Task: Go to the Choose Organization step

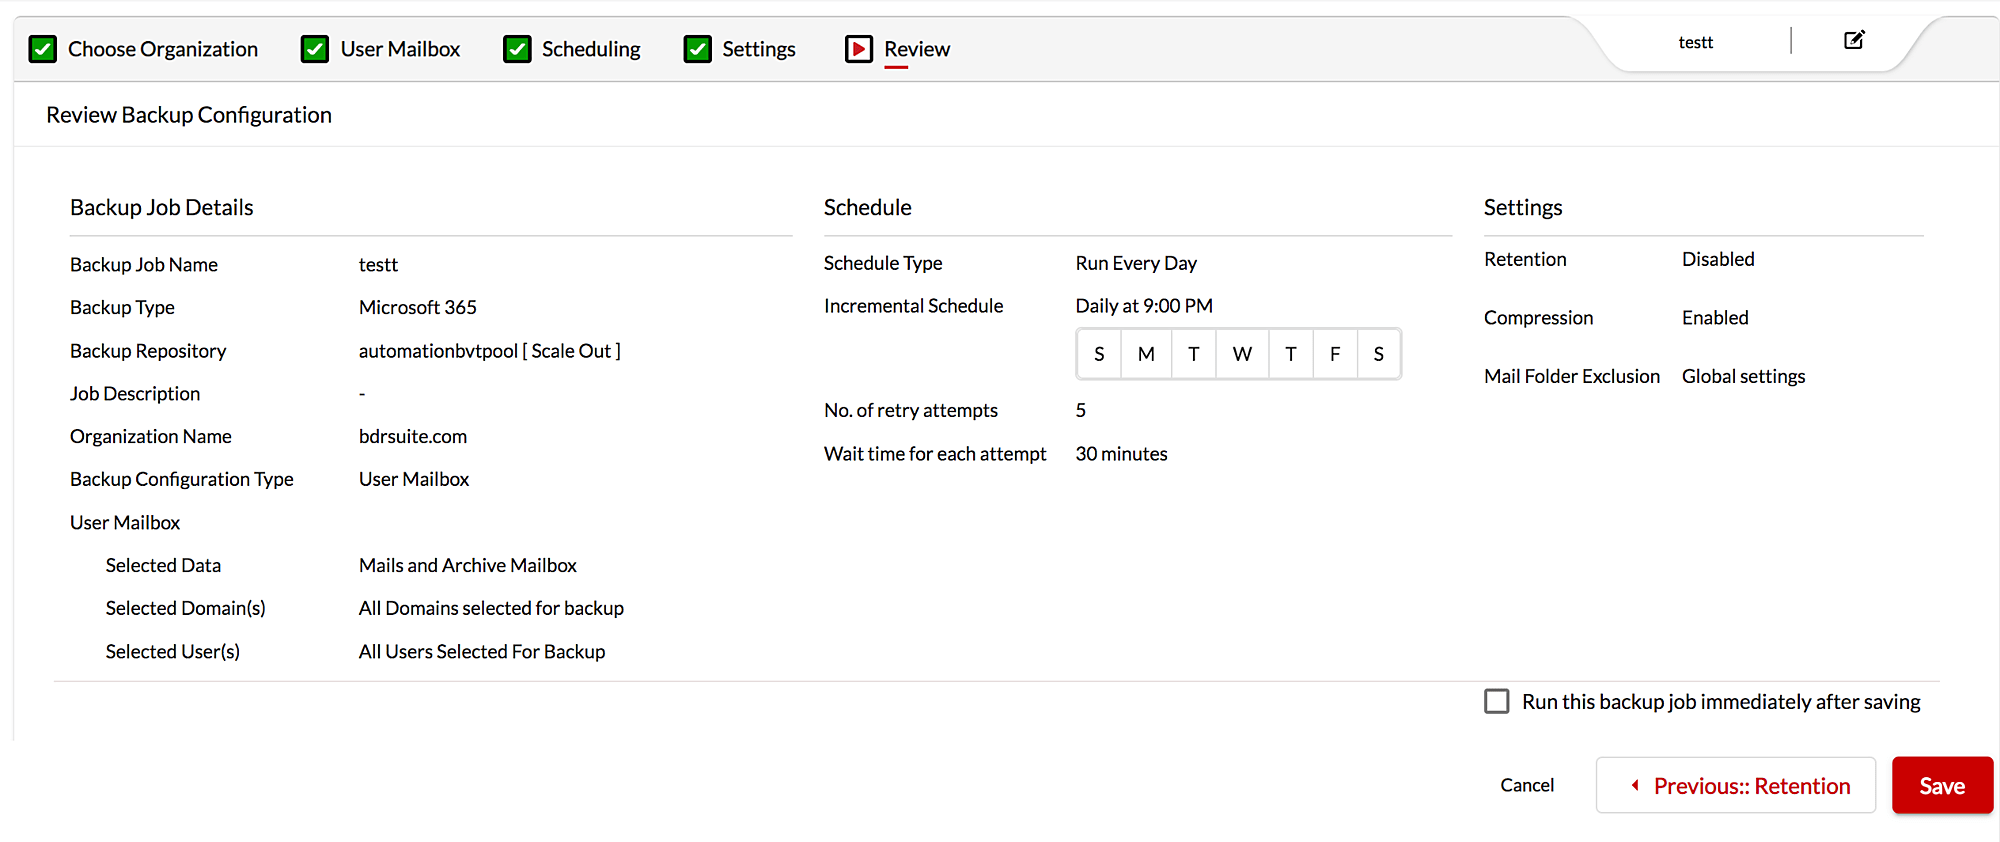Action: point(163,49)
